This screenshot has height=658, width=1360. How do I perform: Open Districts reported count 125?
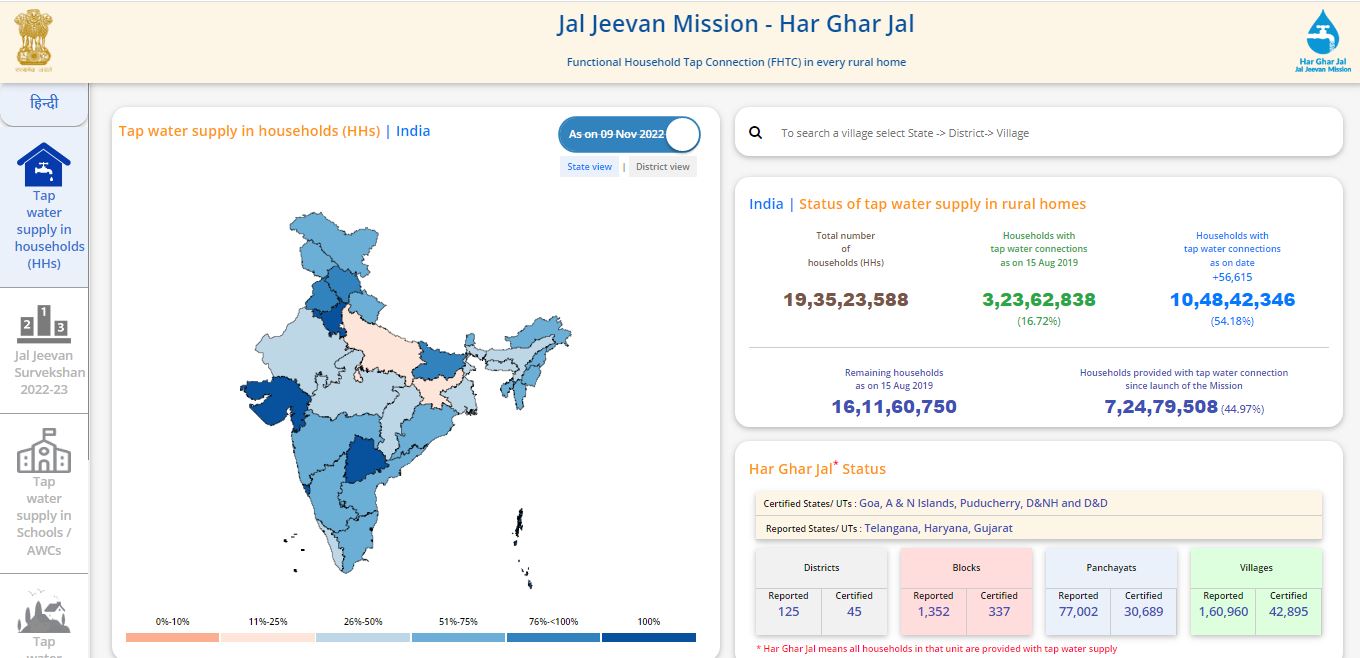(x=788, y=611)
